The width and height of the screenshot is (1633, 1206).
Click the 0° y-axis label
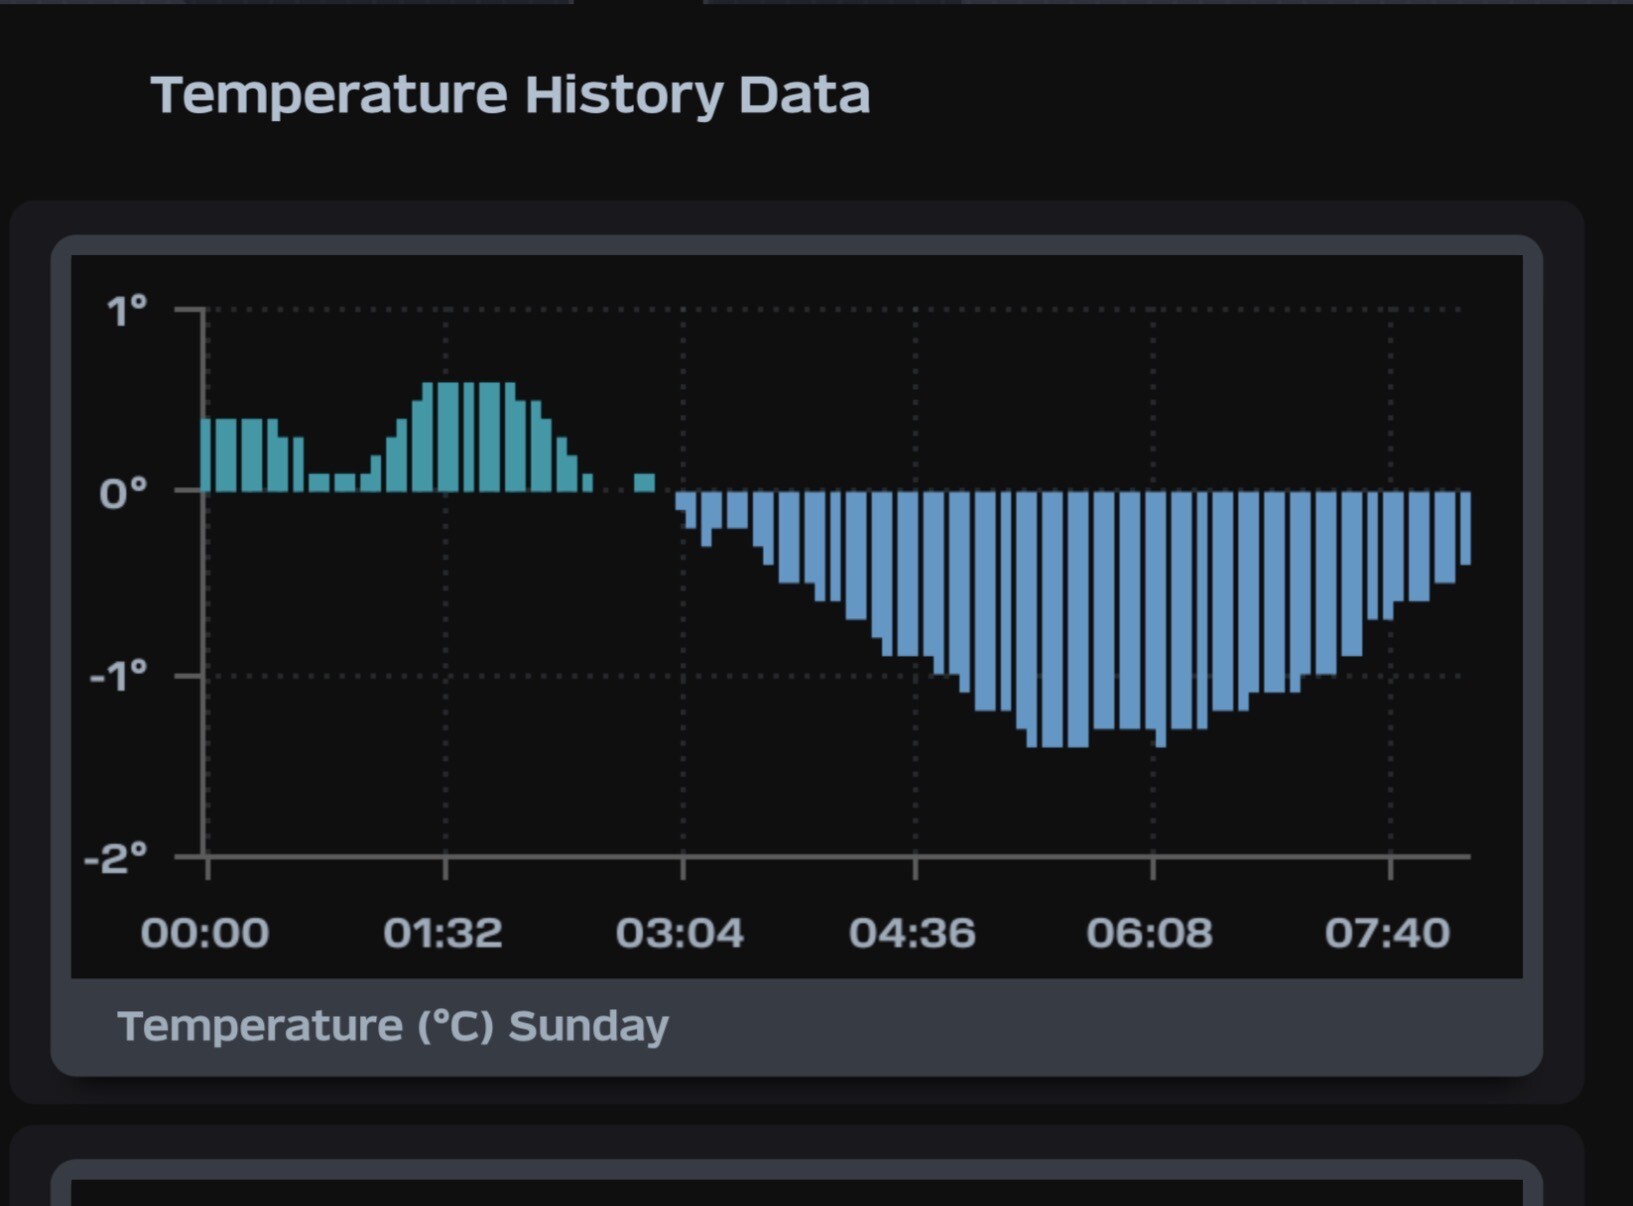coord(123,493)
